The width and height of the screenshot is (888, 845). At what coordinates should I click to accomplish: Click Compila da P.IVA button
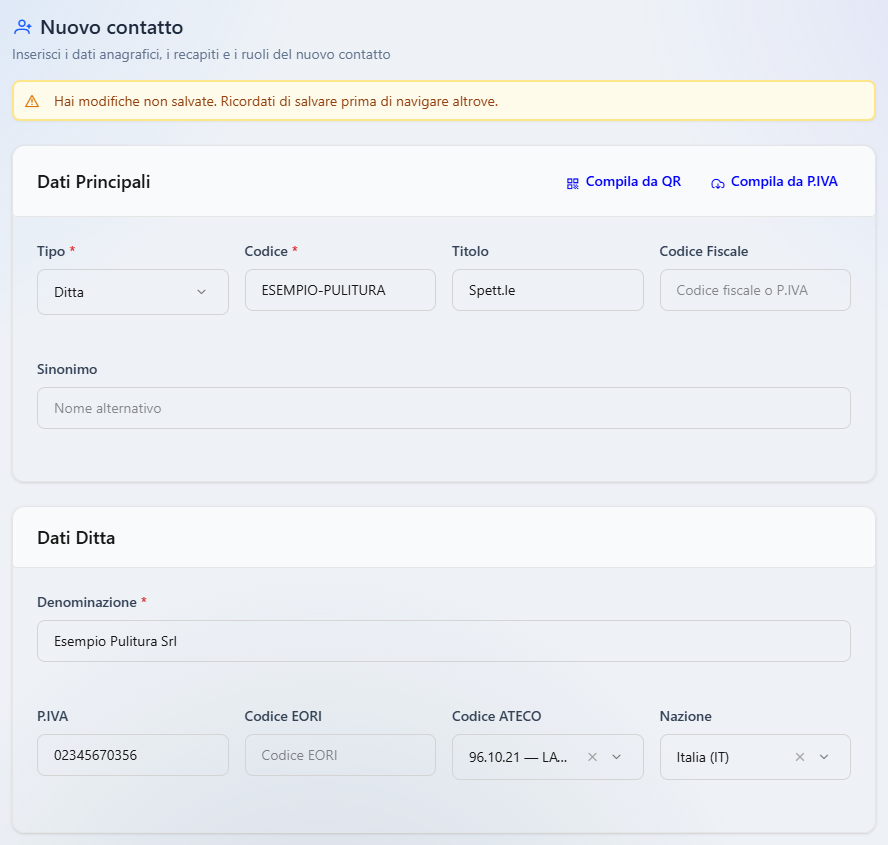coord(774,182)
